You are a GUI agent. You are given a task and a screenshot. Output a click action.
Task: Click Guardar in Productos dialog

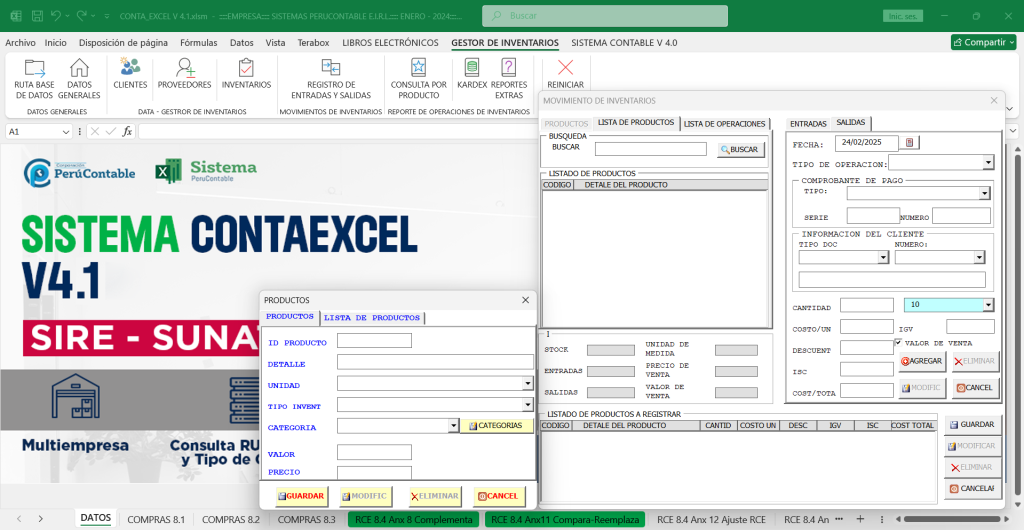[301, 496]
